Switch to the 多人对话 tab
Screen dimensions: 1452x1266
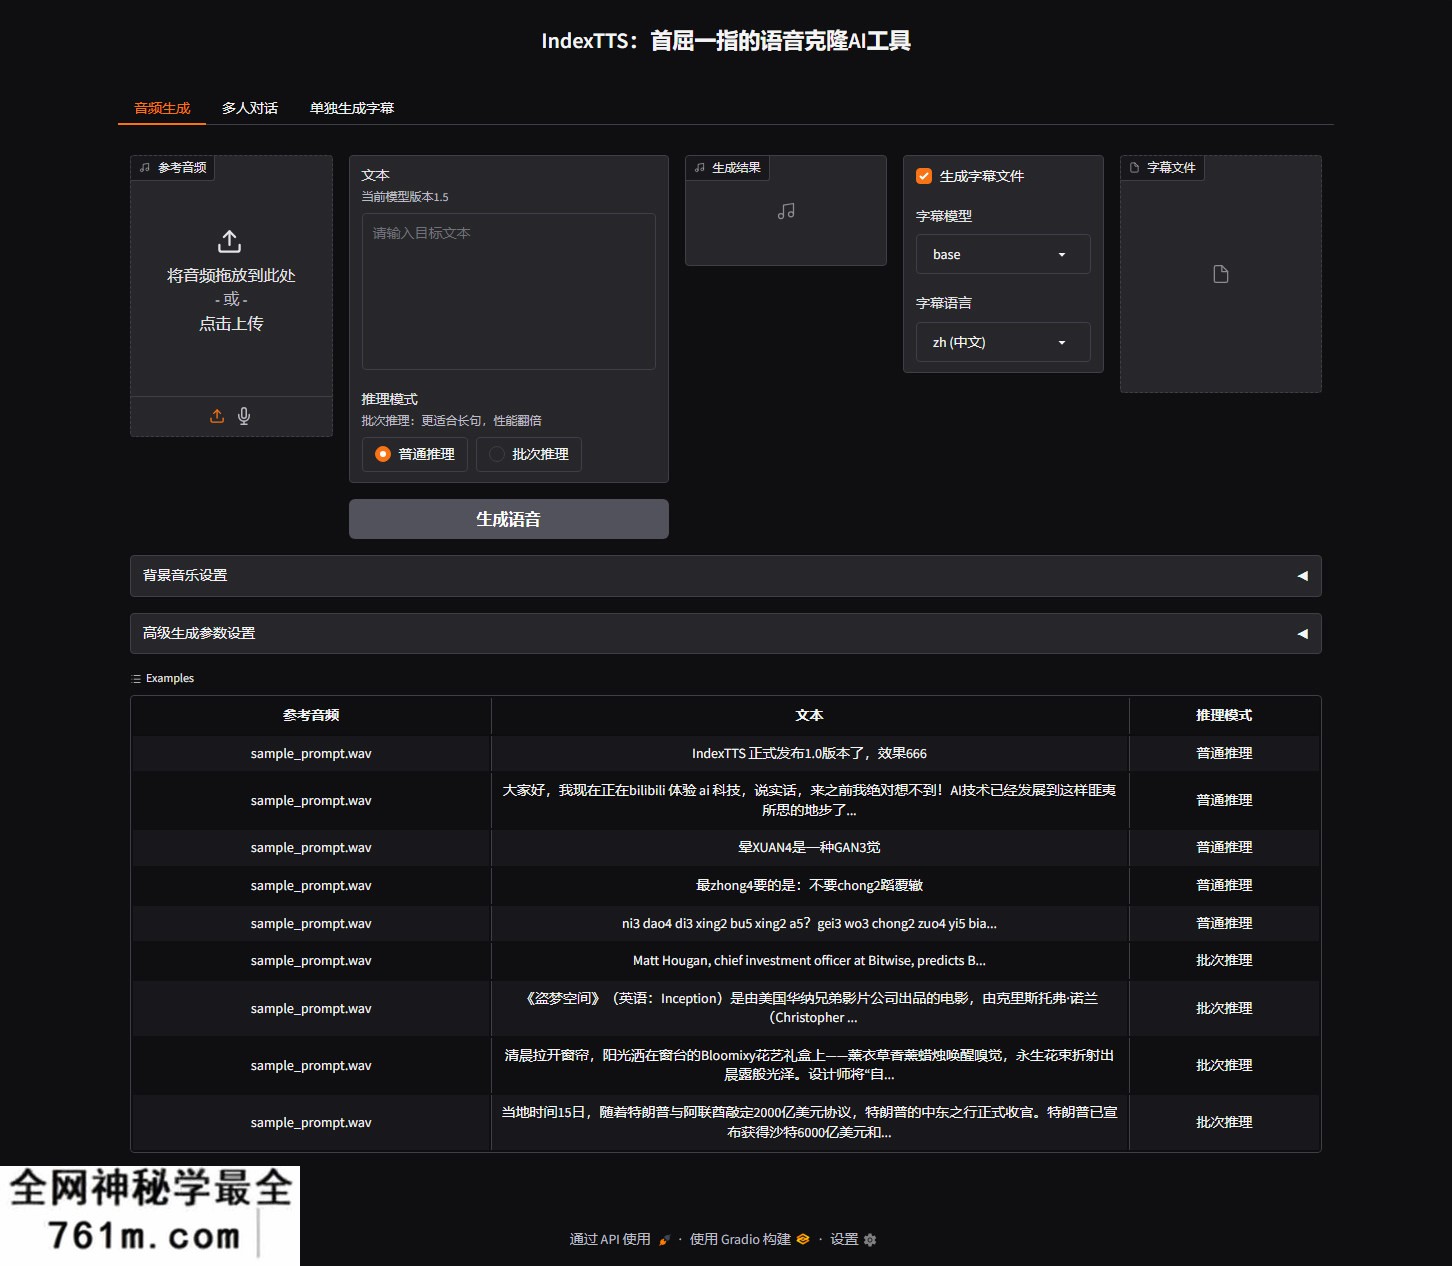pyautogui.click(x=250, y=108)
